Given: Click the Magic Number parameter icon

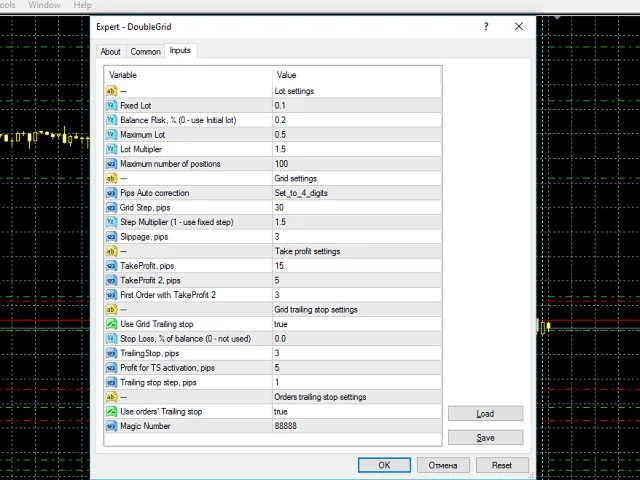Looking at the screenshot, I should click(x=111, y=426).
